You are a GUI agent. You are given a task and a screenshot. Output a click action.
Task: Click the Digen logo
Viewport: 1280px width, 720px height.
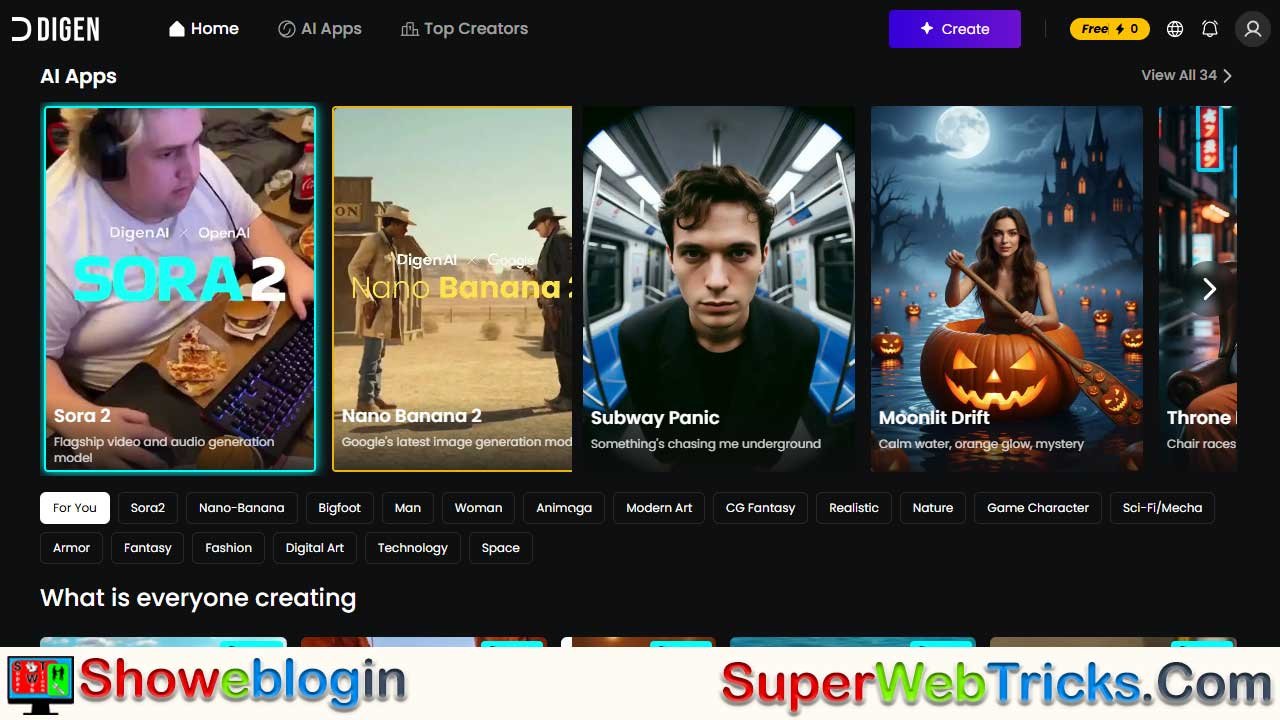[55, 28]
